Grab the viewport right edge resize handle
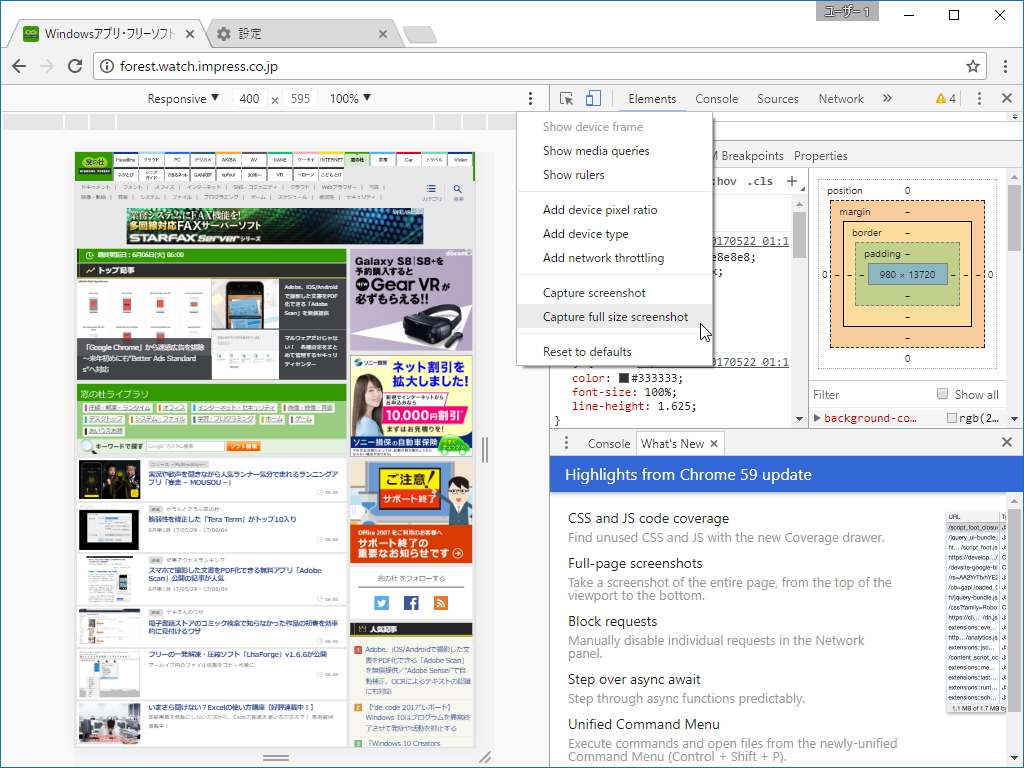This screenshot has width=1024, height=768. [485, 450]
